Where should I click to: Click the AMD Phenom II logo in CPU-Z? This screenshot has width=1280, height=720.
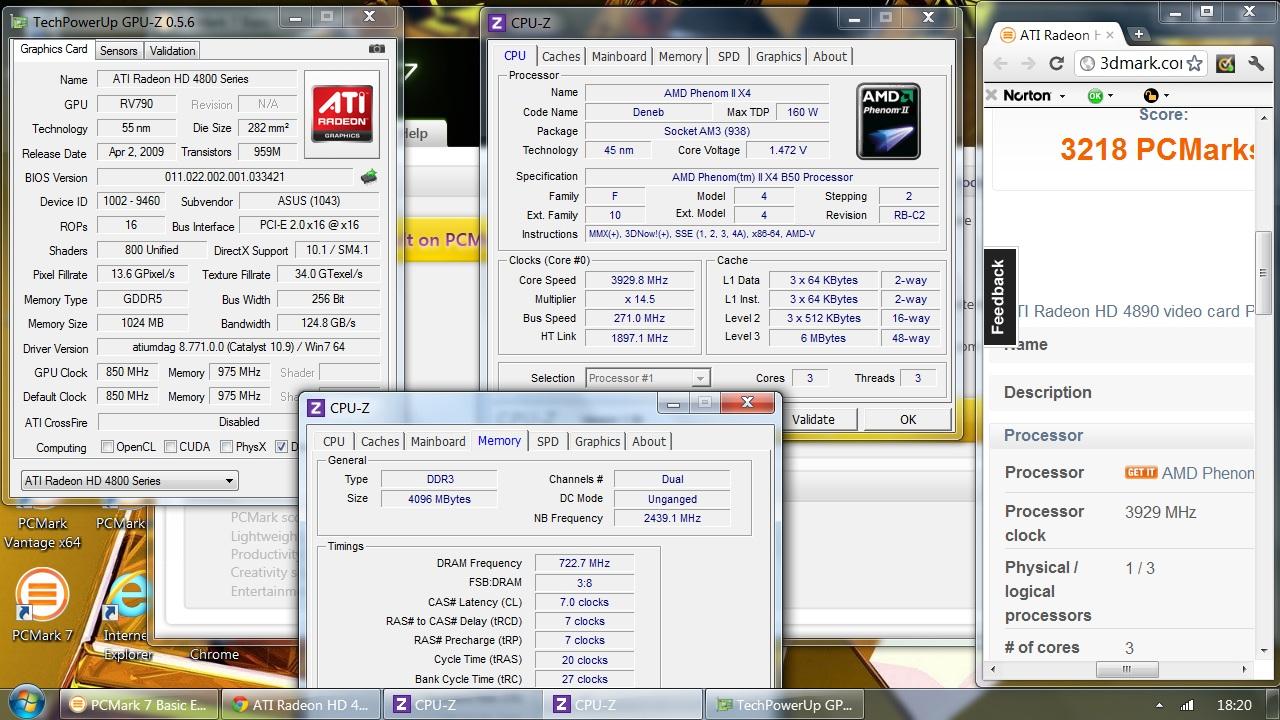[x=888, y=120]
